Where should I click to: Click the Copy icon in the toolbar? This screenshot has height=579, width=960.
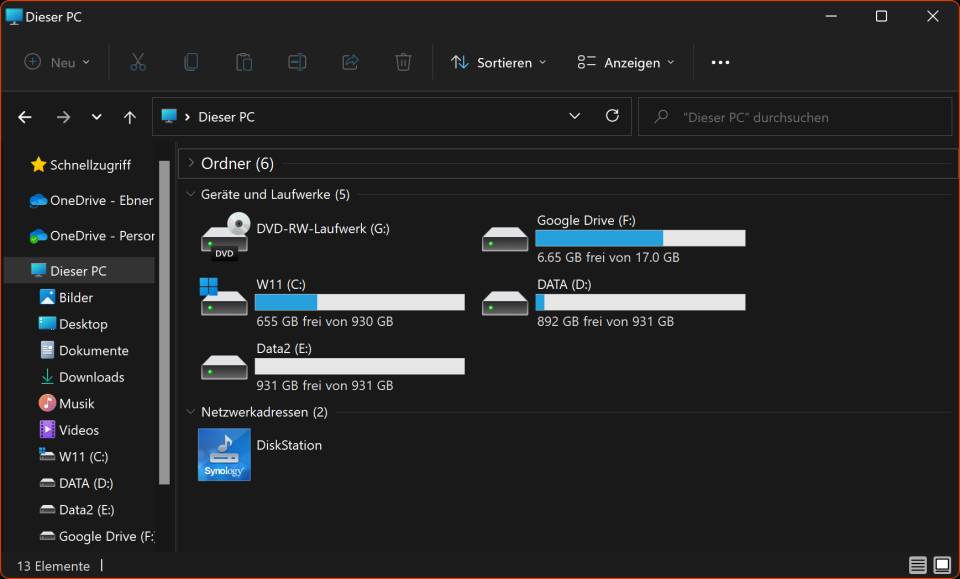[x=191, y=61]
